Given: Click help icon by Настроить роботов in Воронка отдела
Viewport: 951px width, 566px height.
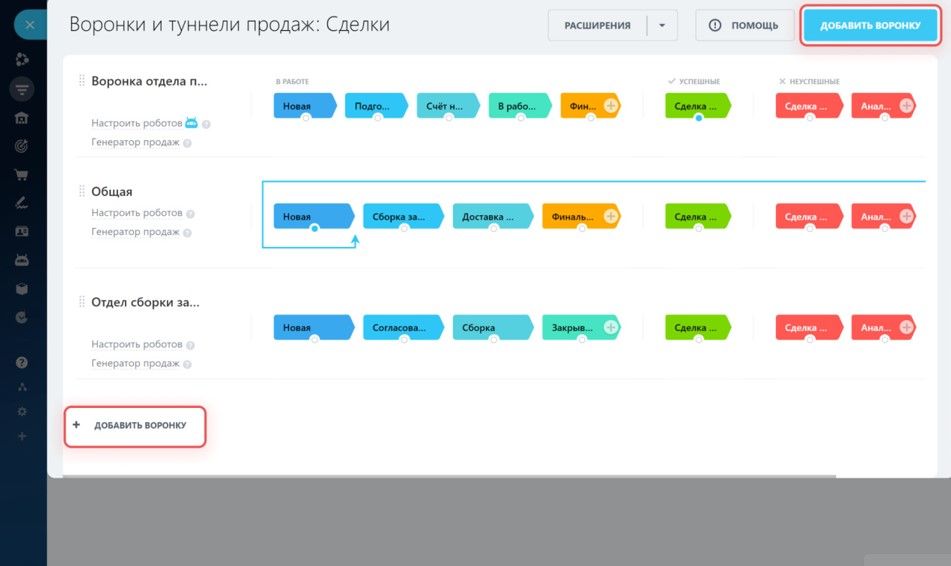Looking at the screenshot, I should (x=206, y=124).
